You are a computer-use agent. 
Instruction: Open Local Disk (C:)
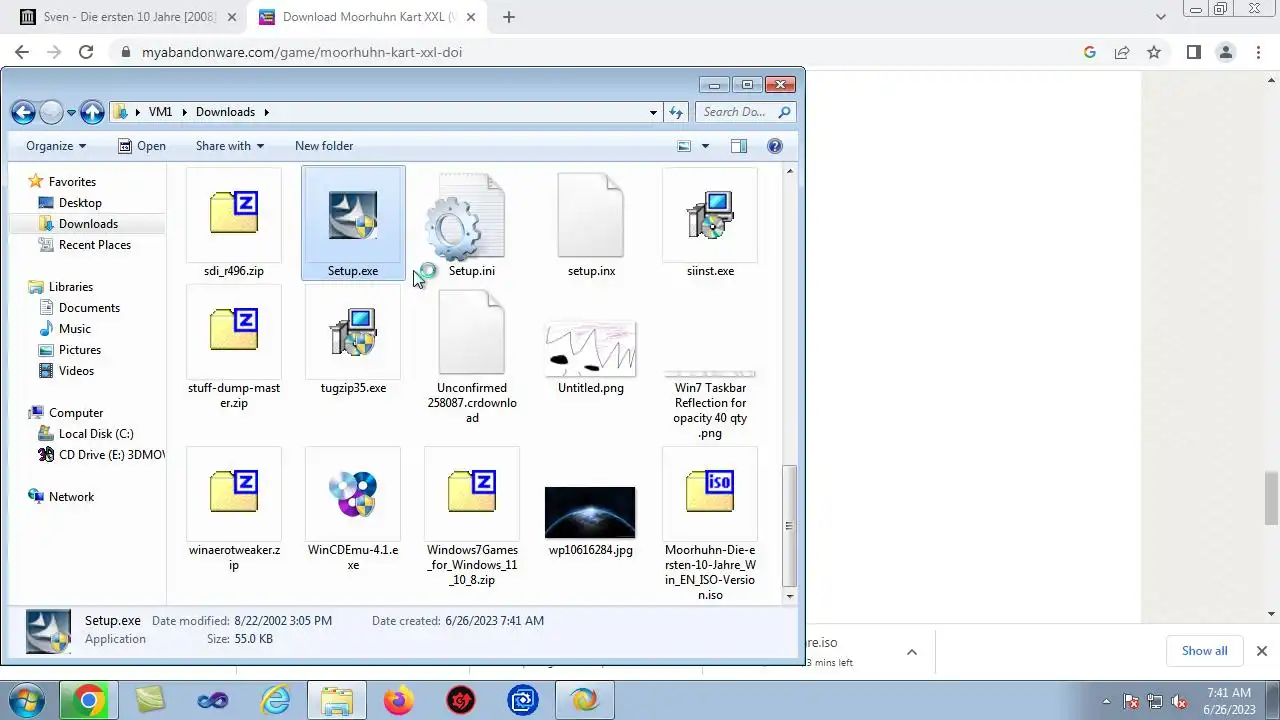[95, 434]
